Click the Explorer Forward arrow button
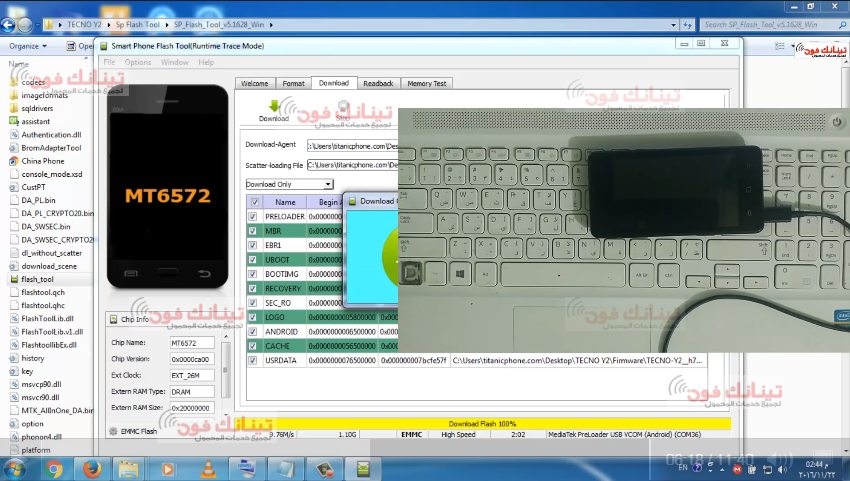 tap(25, 25)
